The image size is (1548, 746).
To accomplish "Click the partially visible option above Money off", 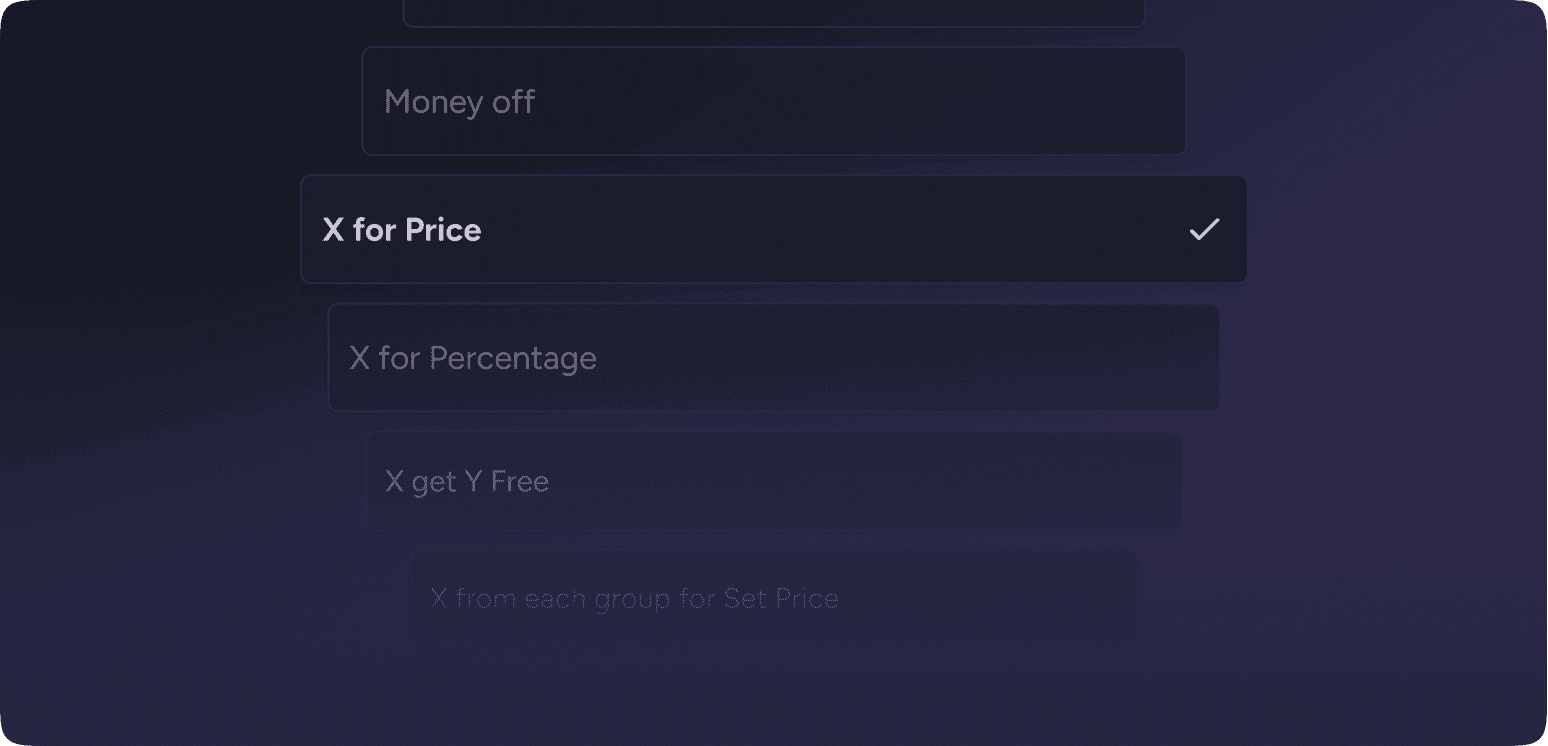I will click(x=774, y=12).
